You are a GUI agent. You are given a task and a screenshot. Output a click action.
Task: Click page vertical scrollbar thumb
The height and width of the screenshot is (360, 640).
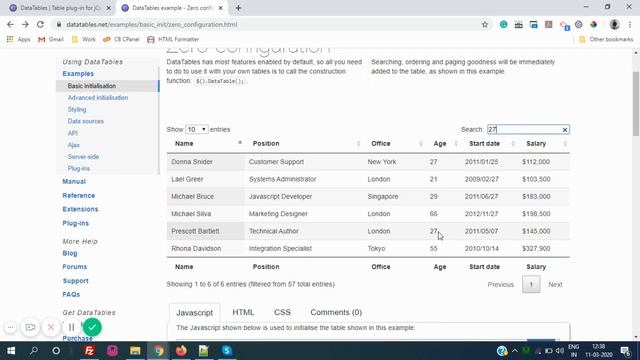pos(636,104)
